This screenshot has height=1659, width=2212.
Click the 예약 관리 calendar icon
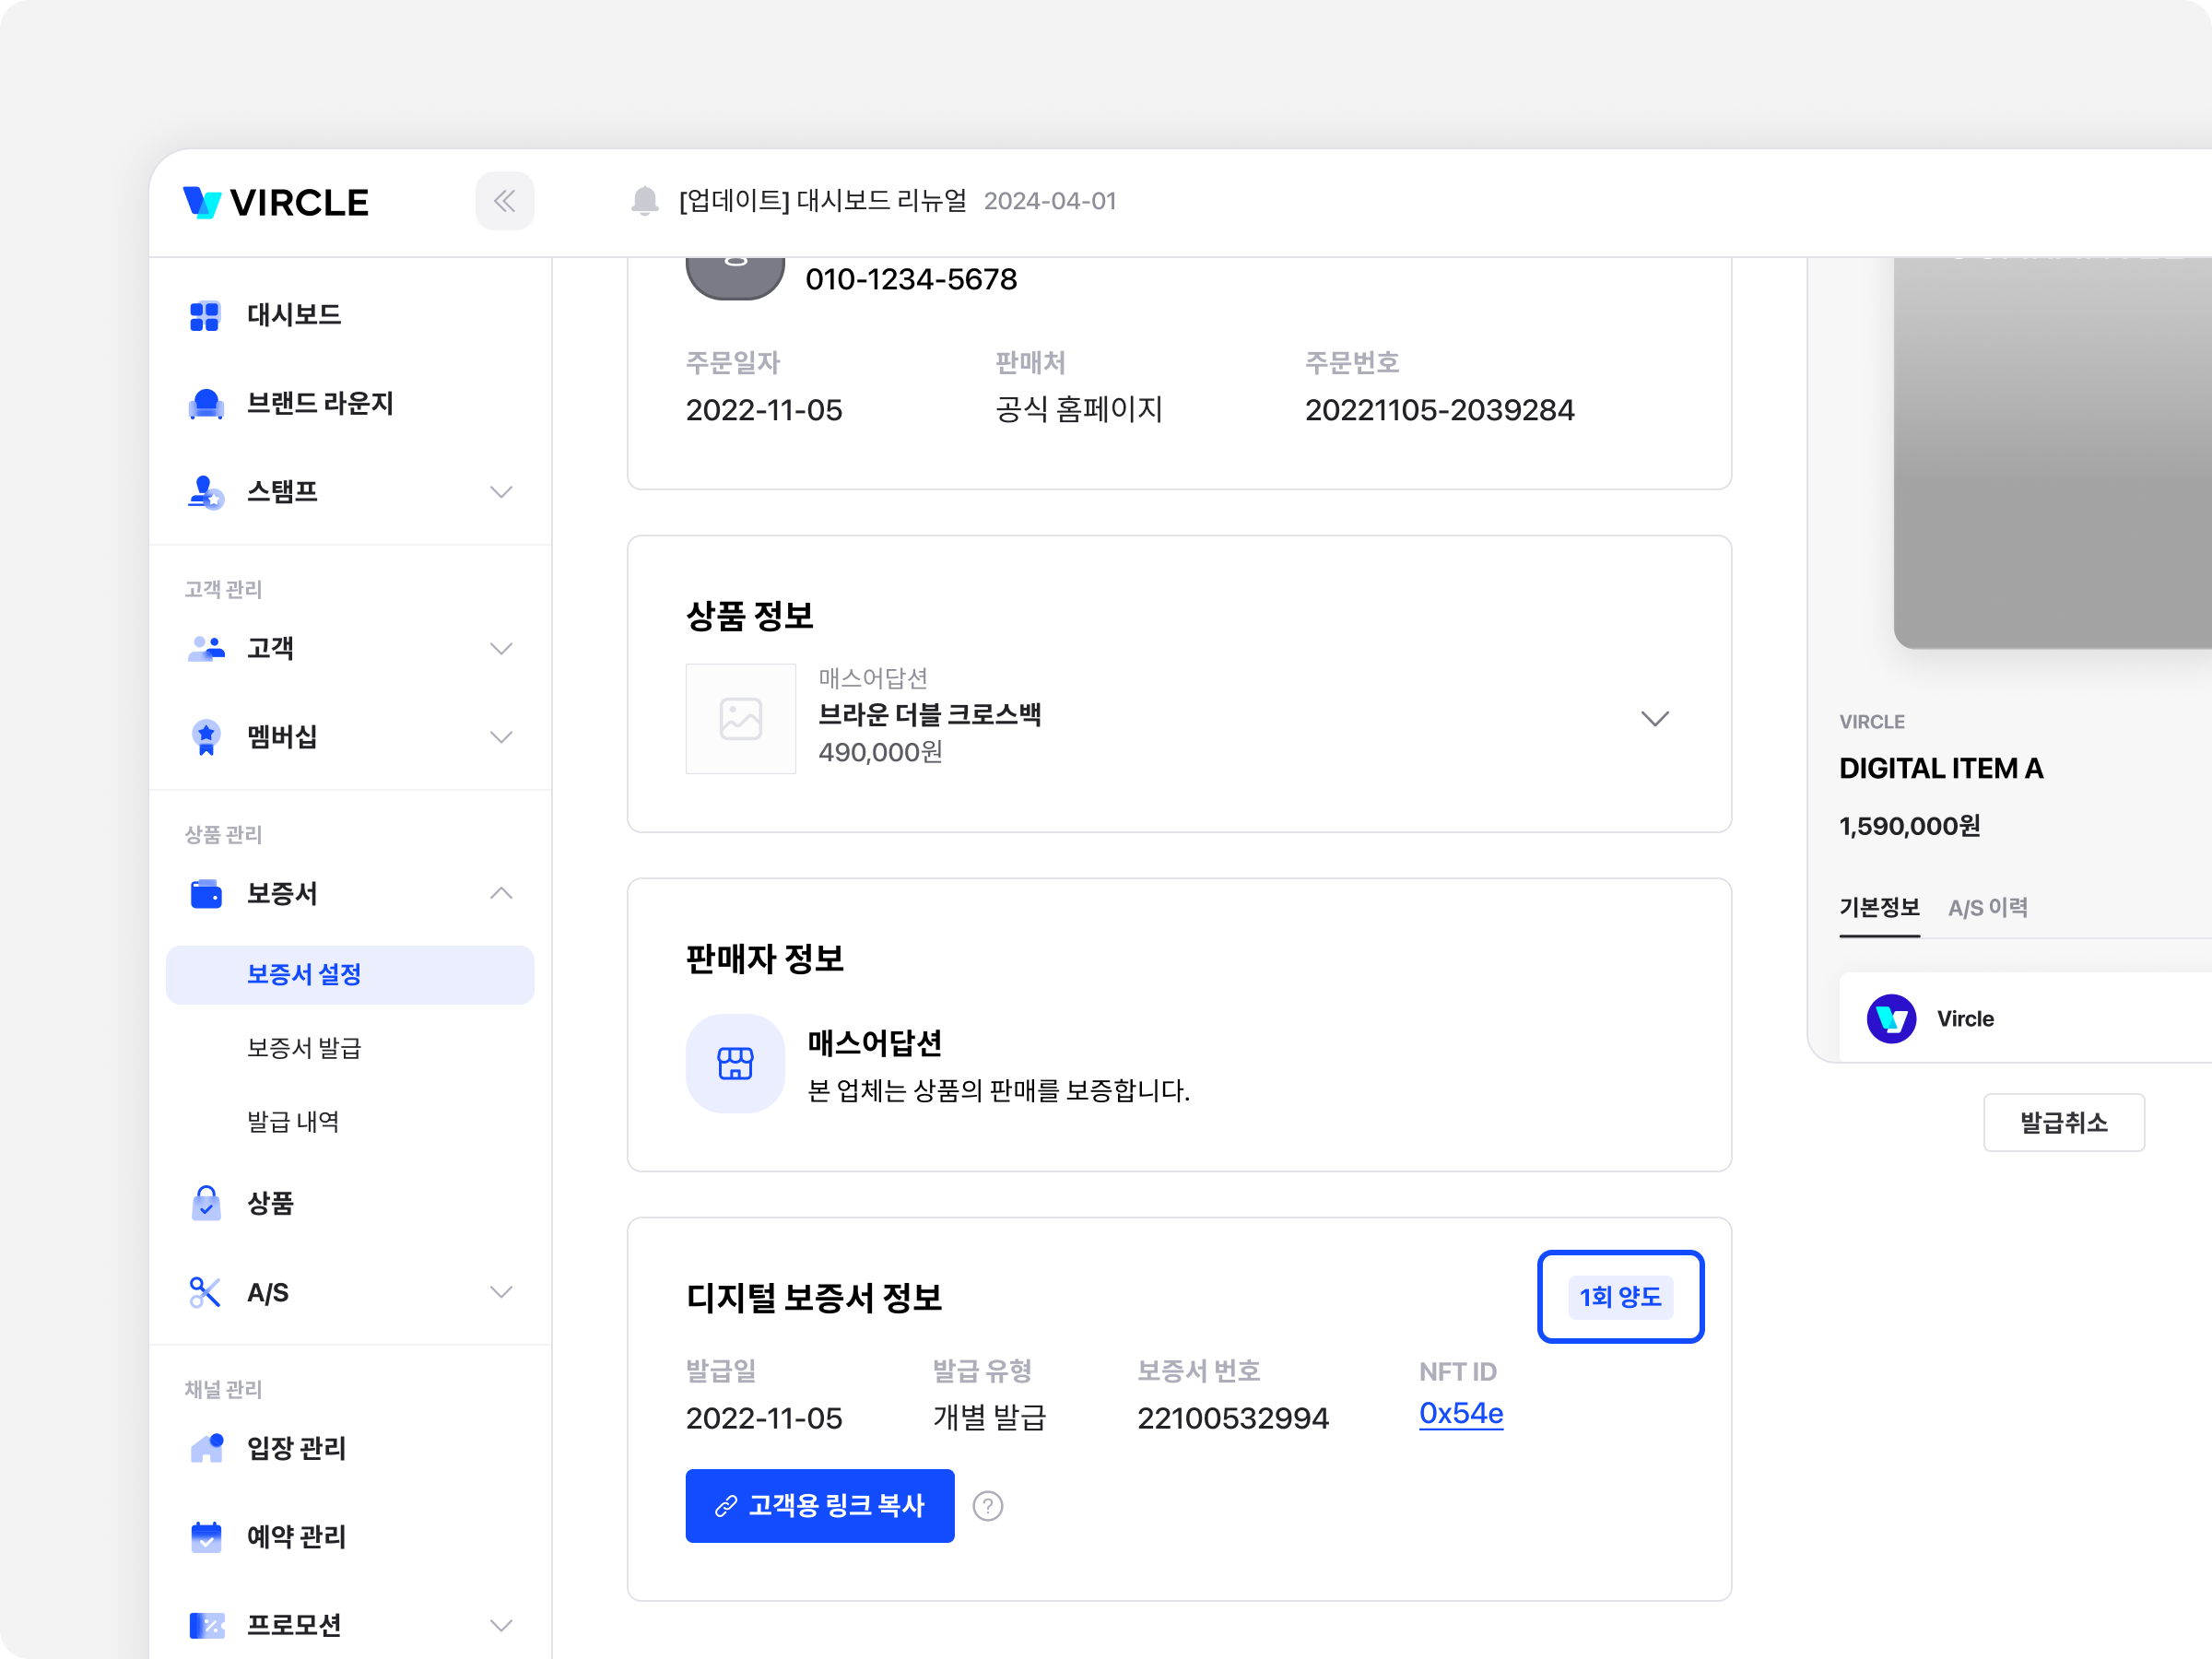(x=205, y=1537)
